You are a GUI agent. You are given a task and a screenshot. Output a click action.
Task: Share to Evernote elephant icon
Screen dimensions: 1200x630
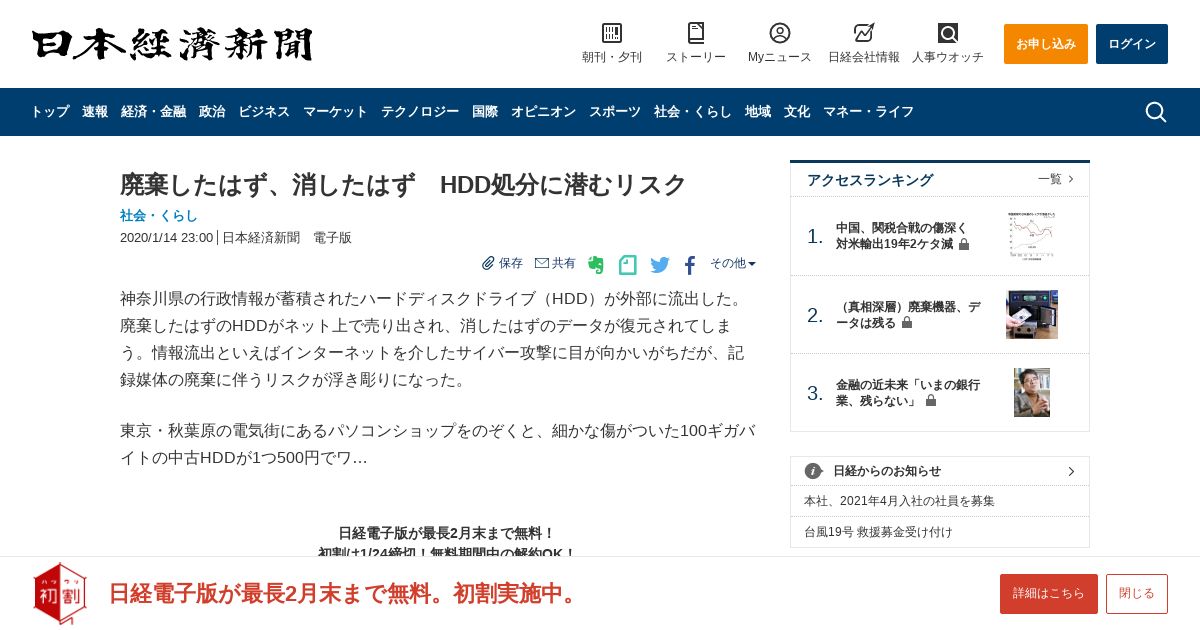tap(596, 265)
